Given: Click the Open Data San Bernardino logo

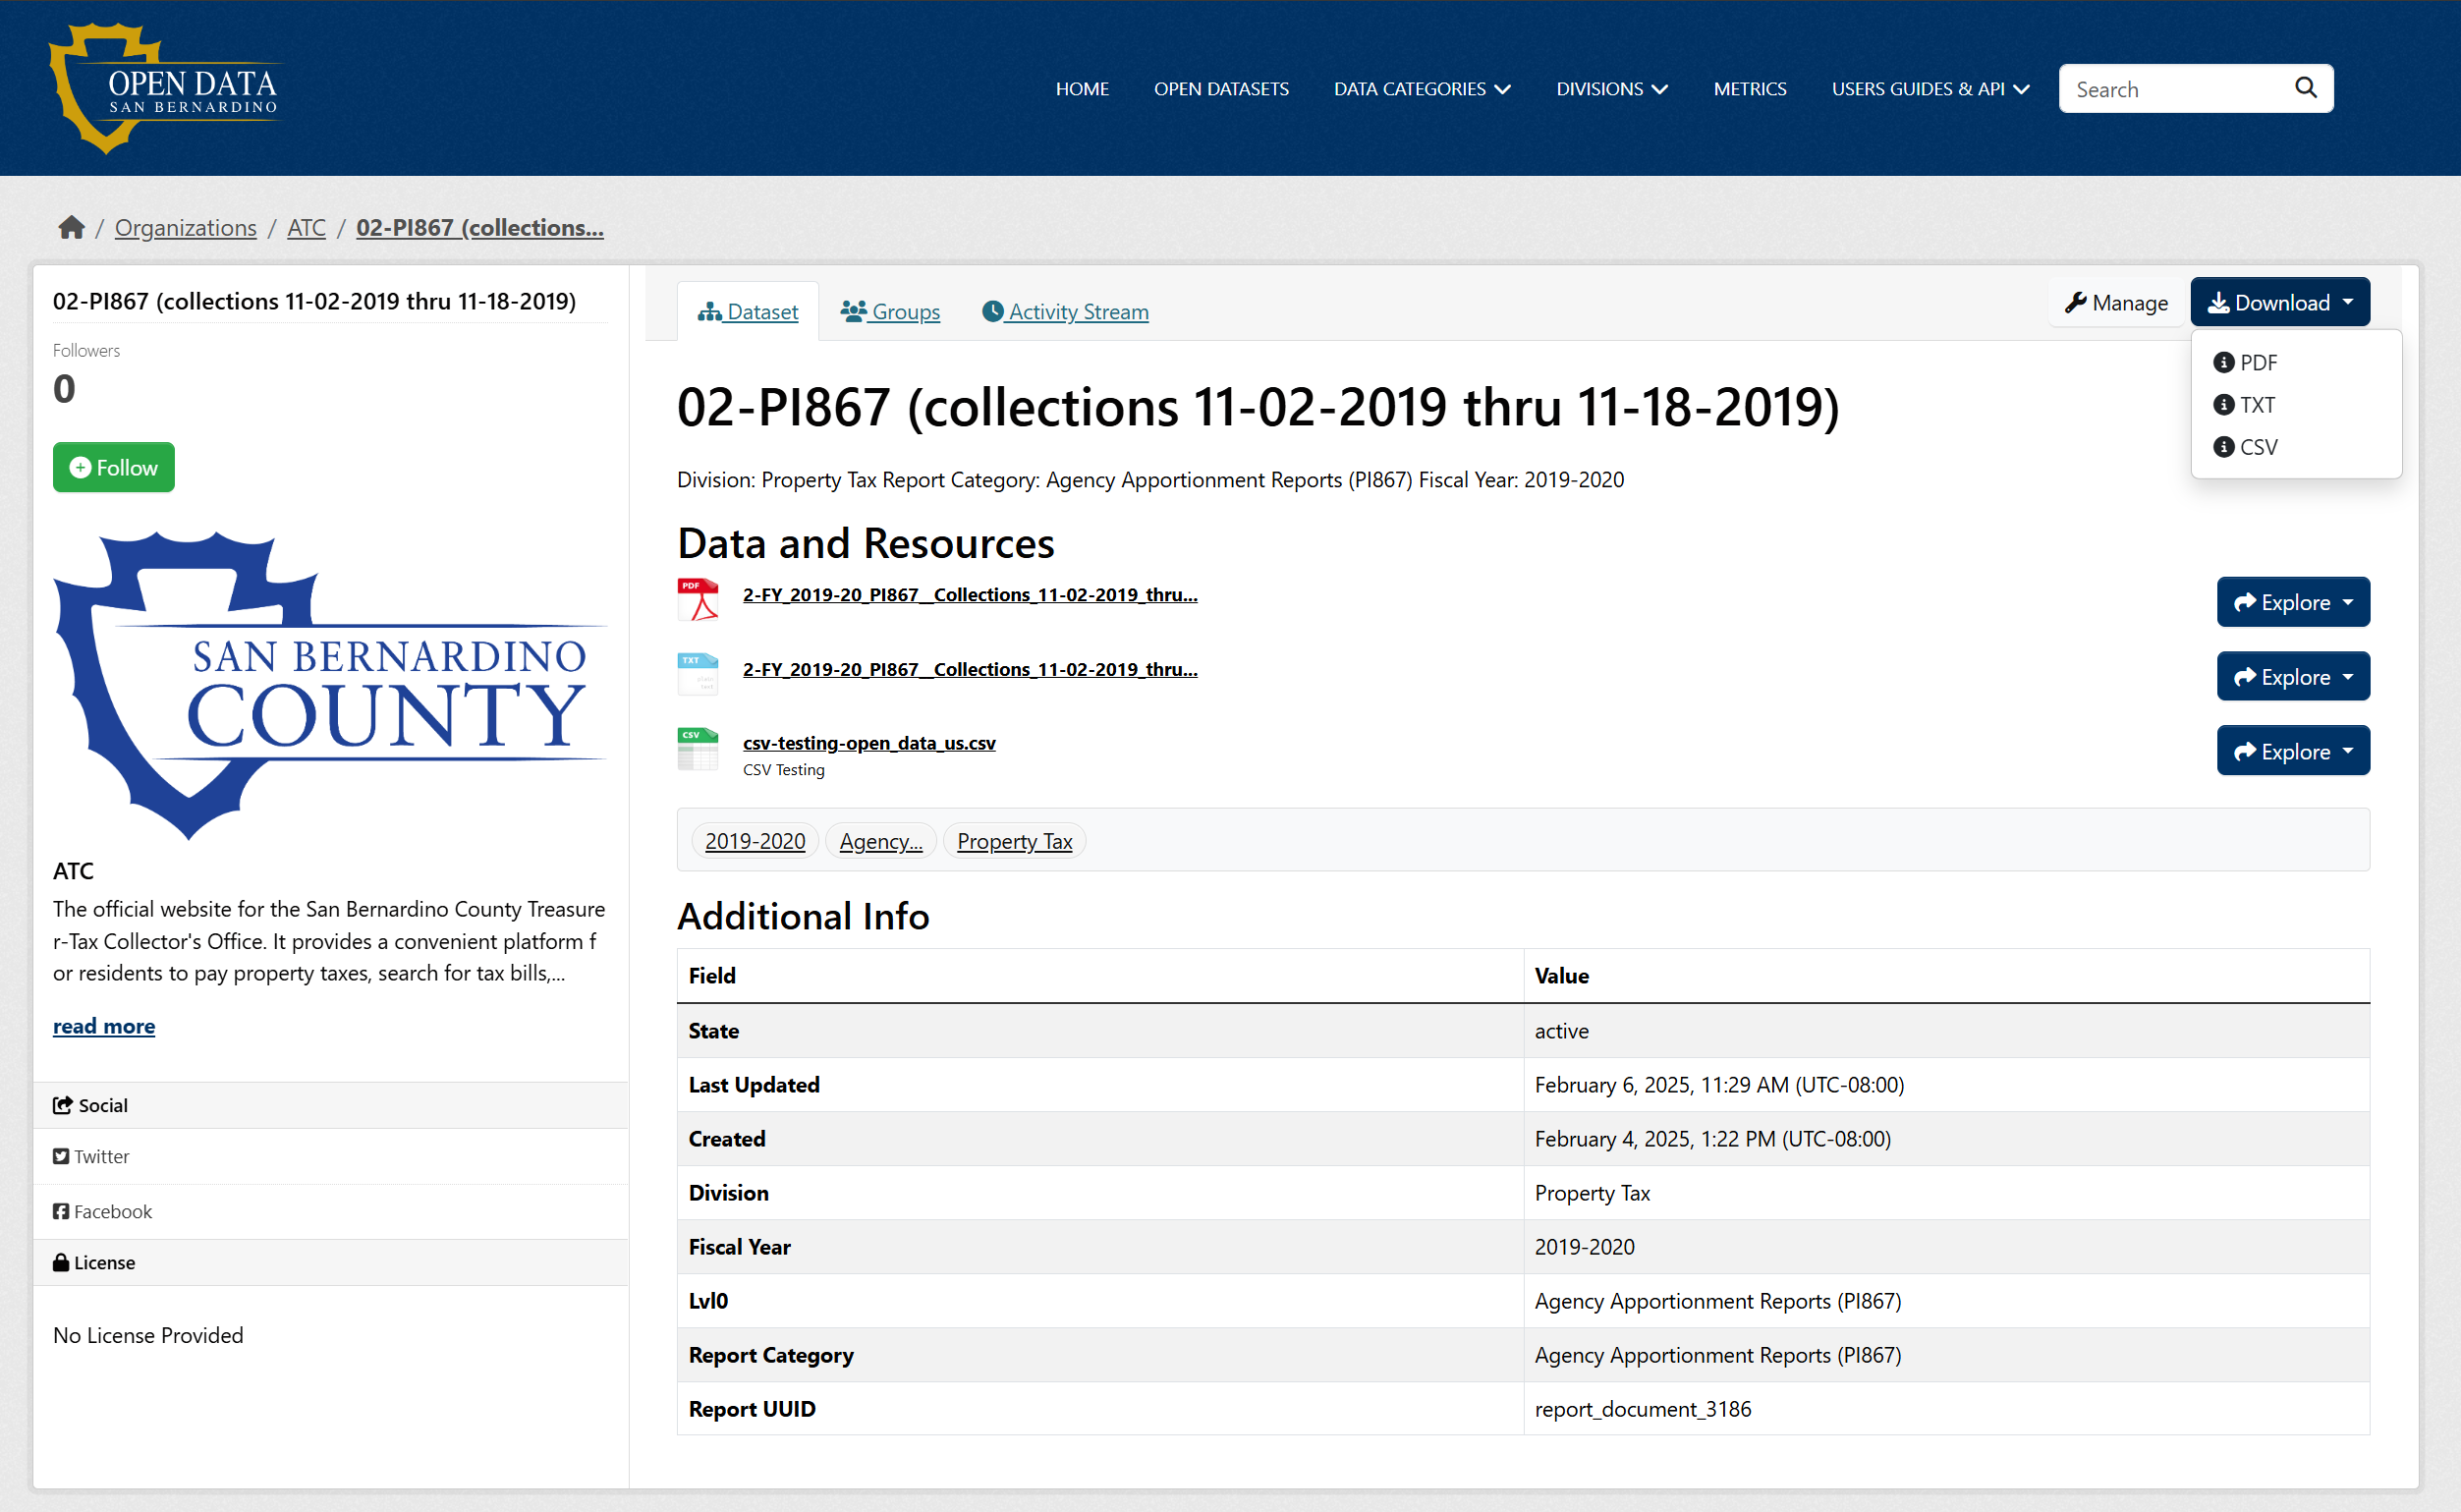Looking at the screenshot, I should pyautogui.click(x=166, y=88).
